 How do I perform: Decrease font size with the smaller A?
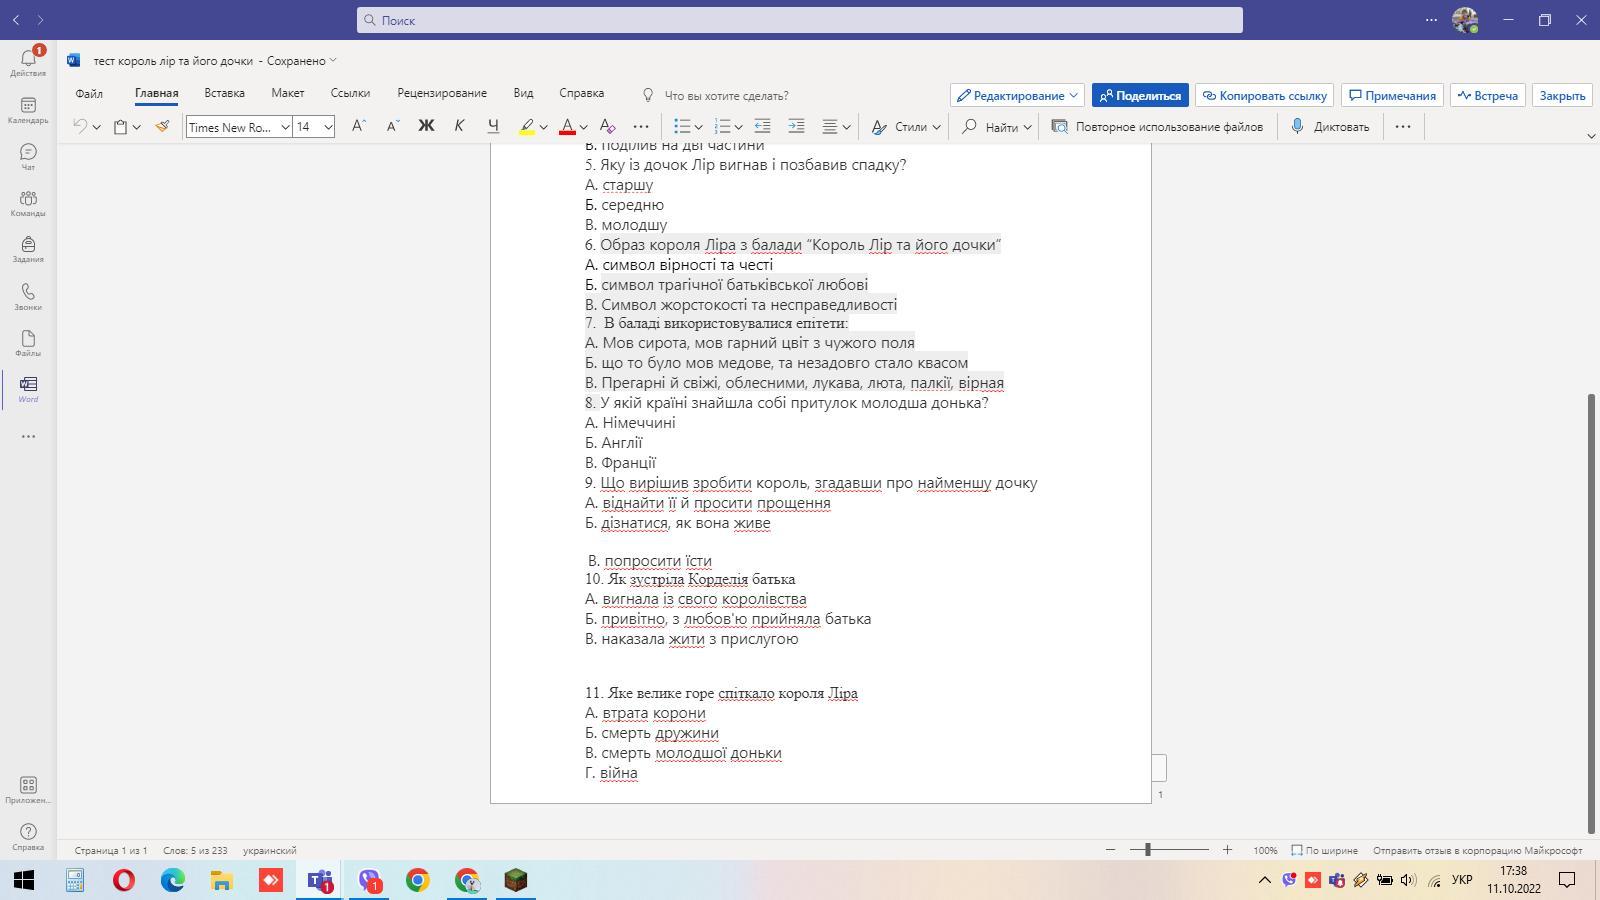392,126
